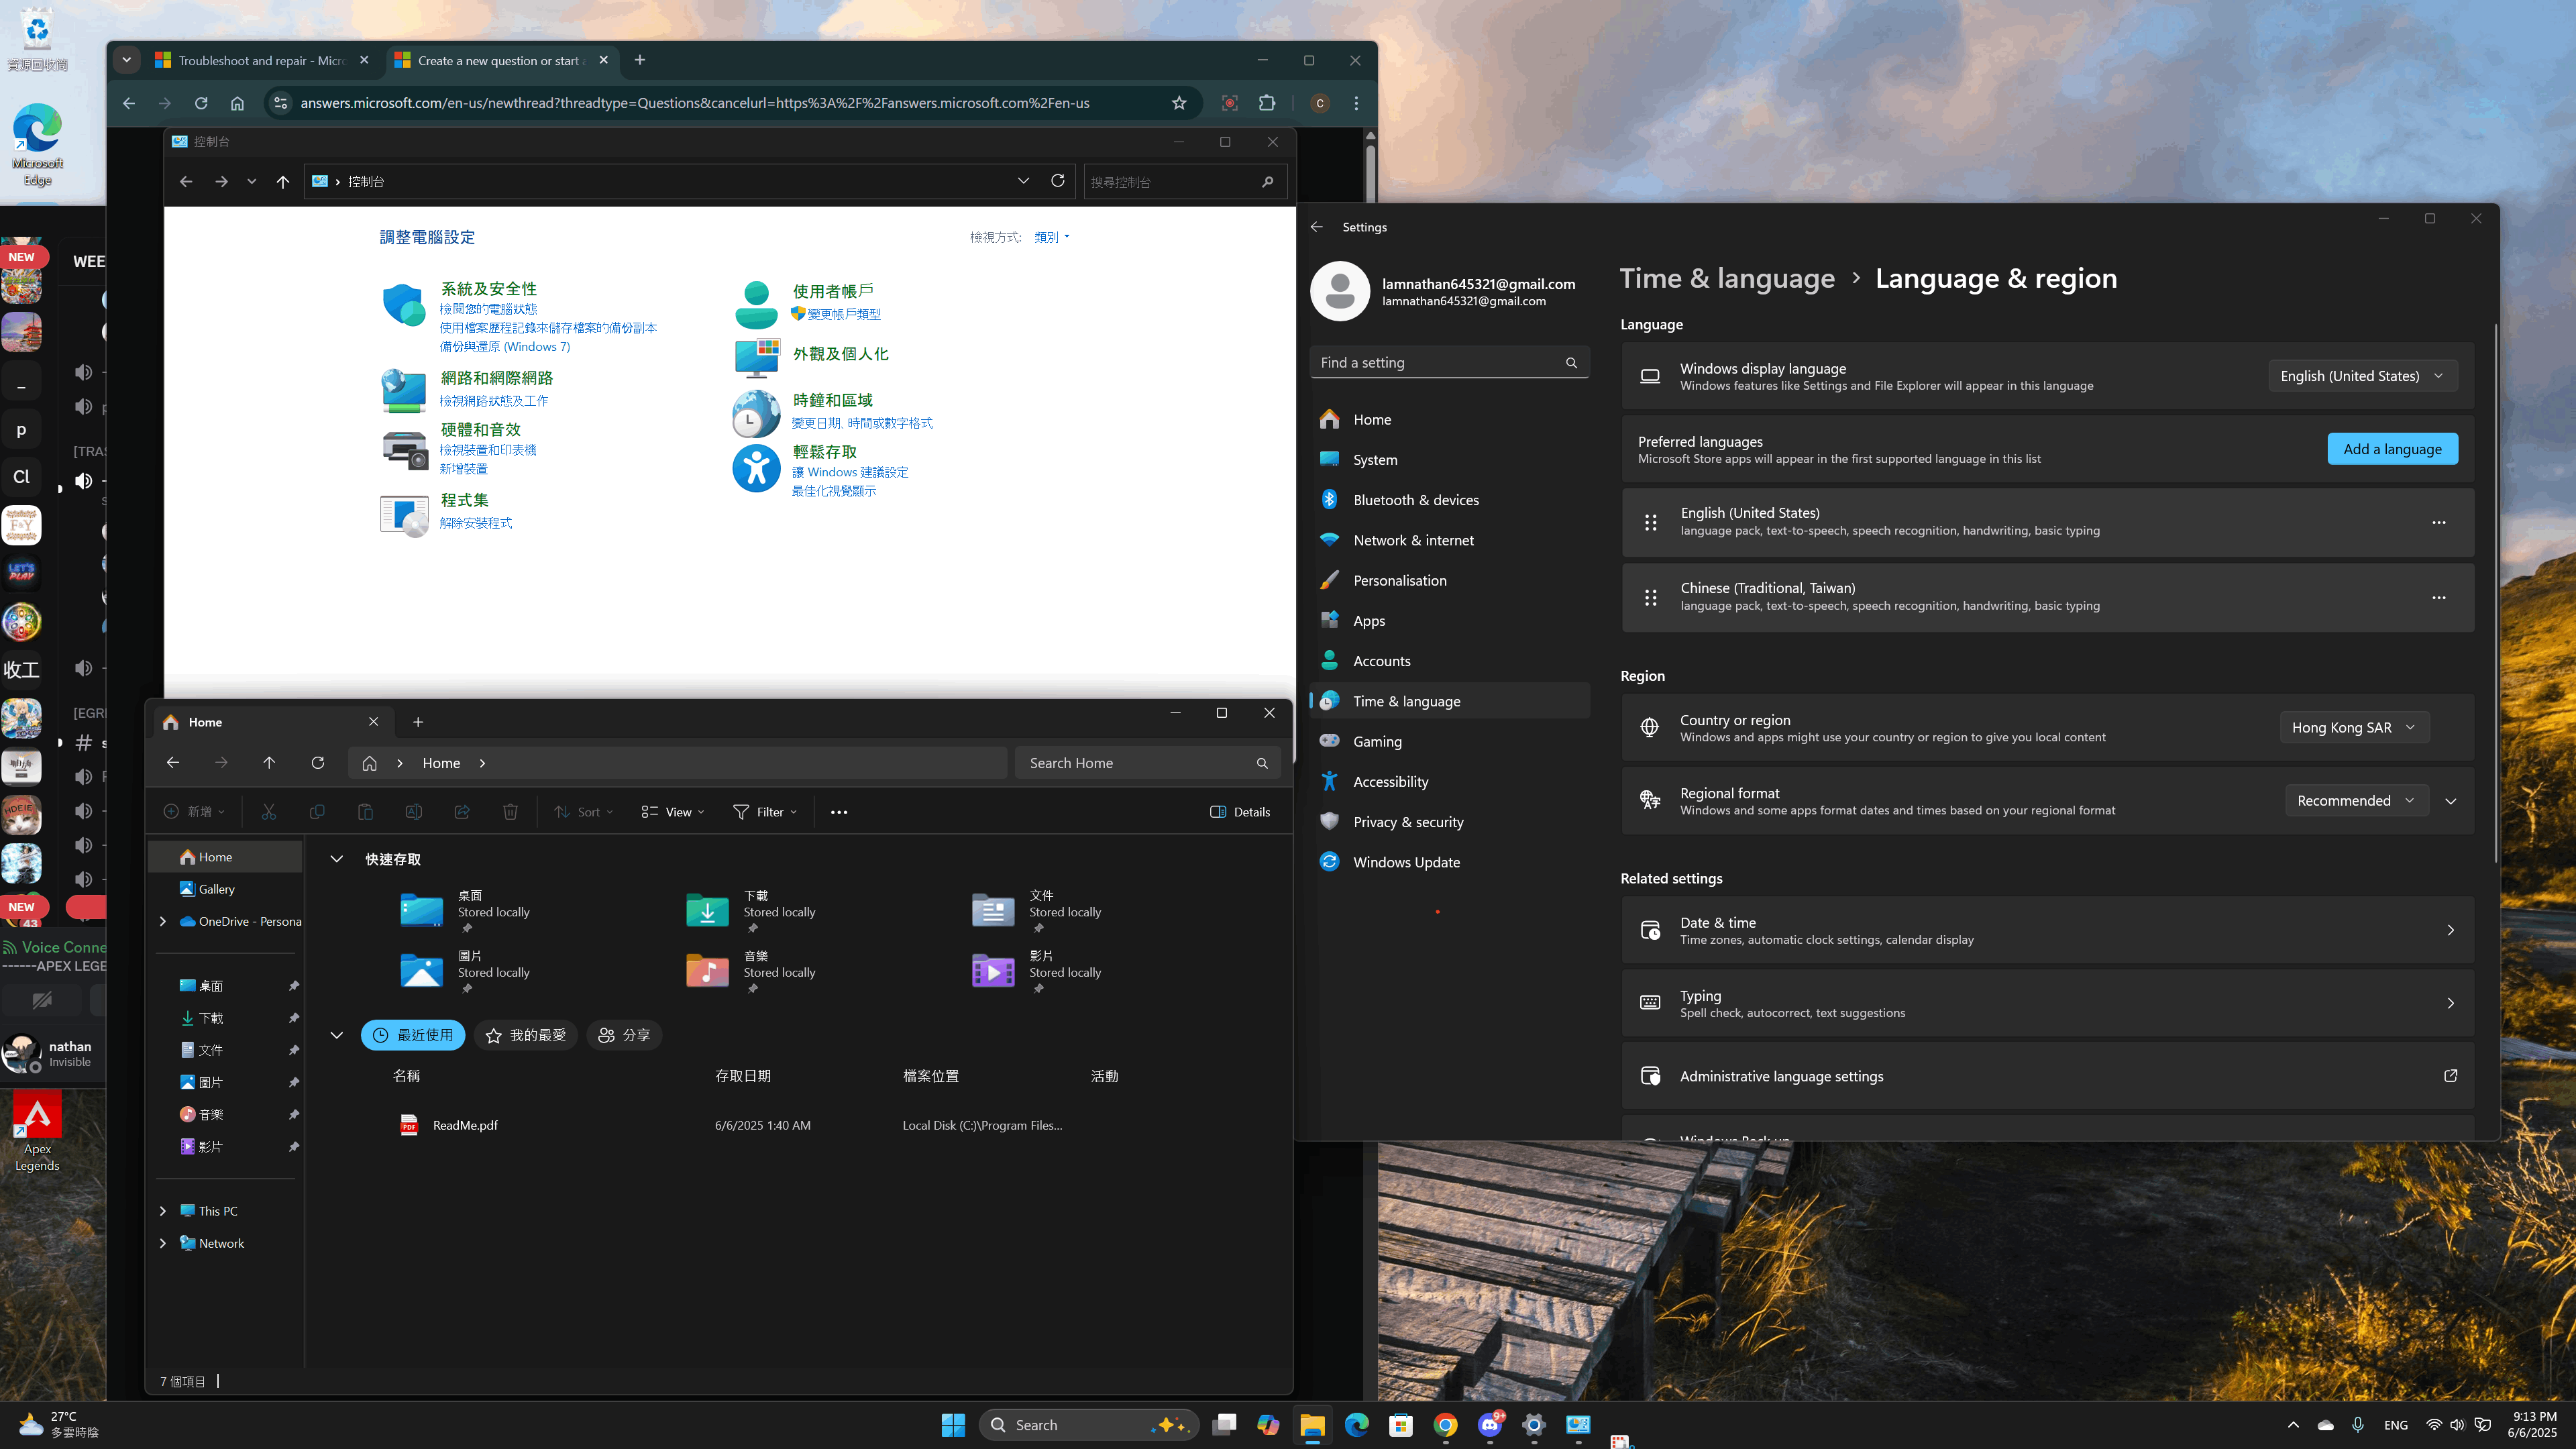Open Windows display language dropdown

click(2362, 376)
